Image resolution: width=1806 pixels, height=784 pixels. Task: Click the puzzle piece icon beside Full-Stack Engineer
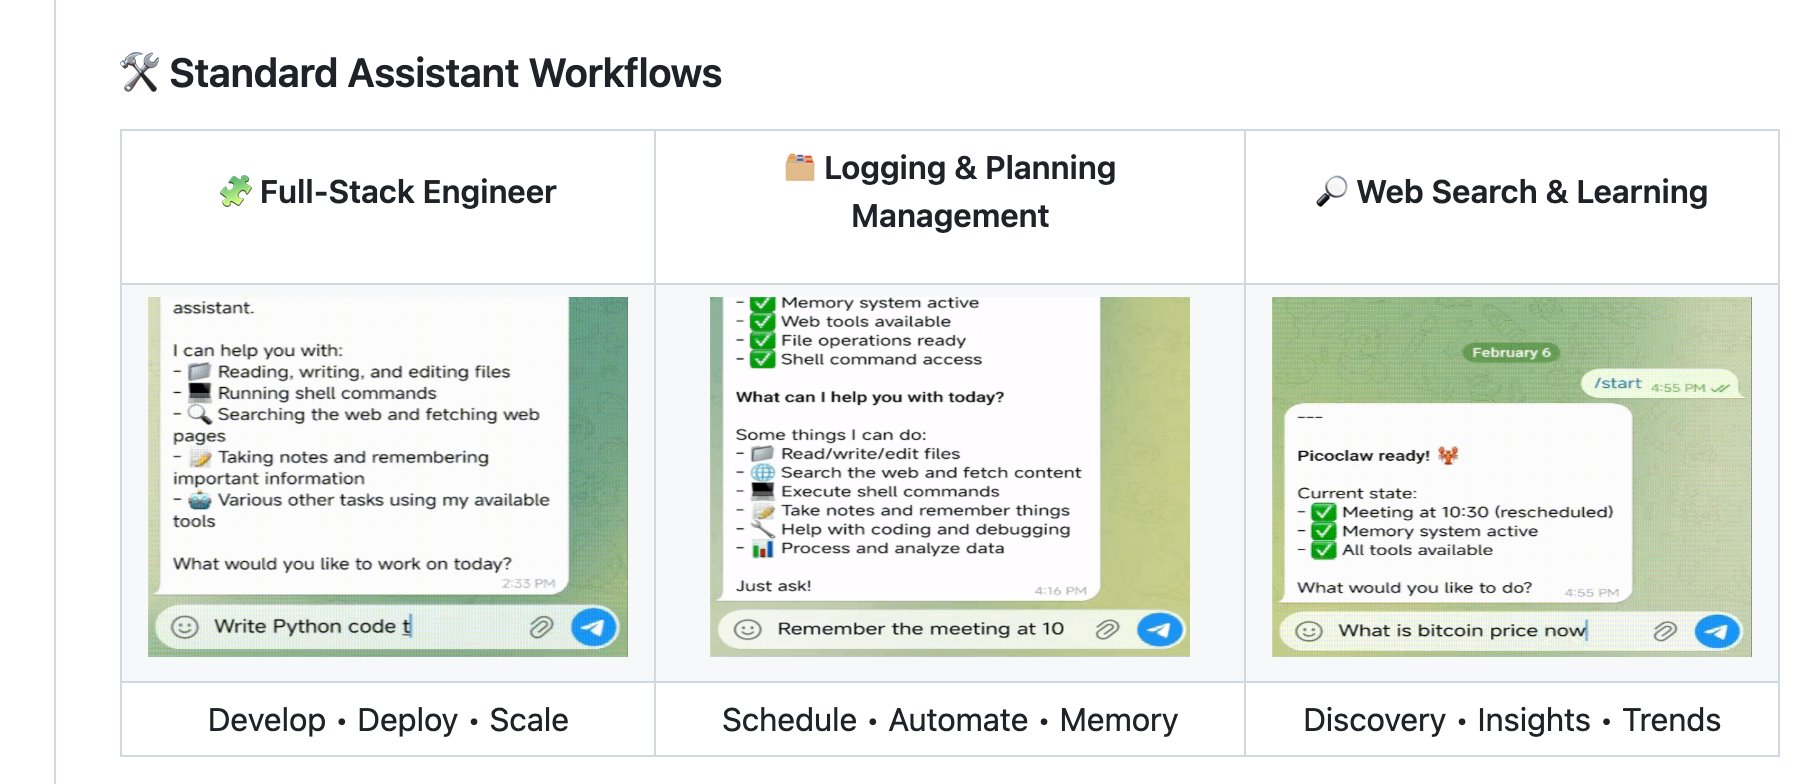[236, 192]
